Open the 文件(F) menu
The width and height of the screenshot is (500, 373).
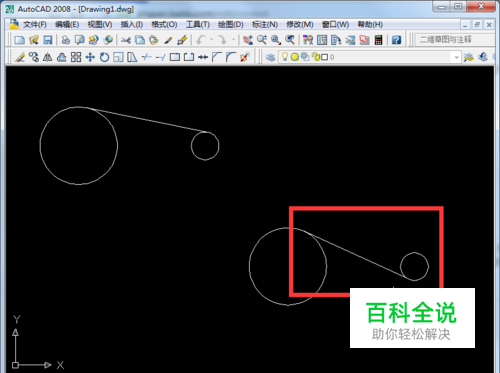click(35, 24)
